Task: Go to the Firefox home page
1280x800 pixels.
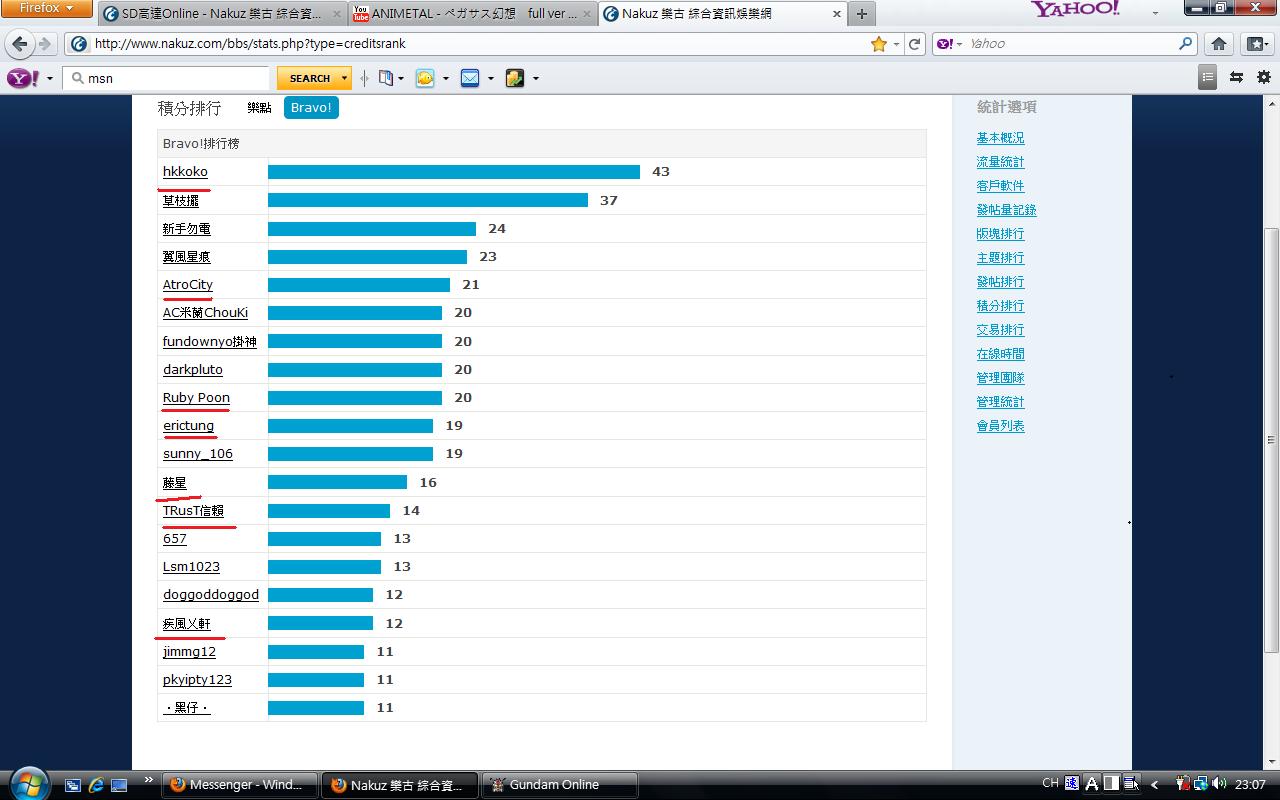Action: click(1219, 44)
